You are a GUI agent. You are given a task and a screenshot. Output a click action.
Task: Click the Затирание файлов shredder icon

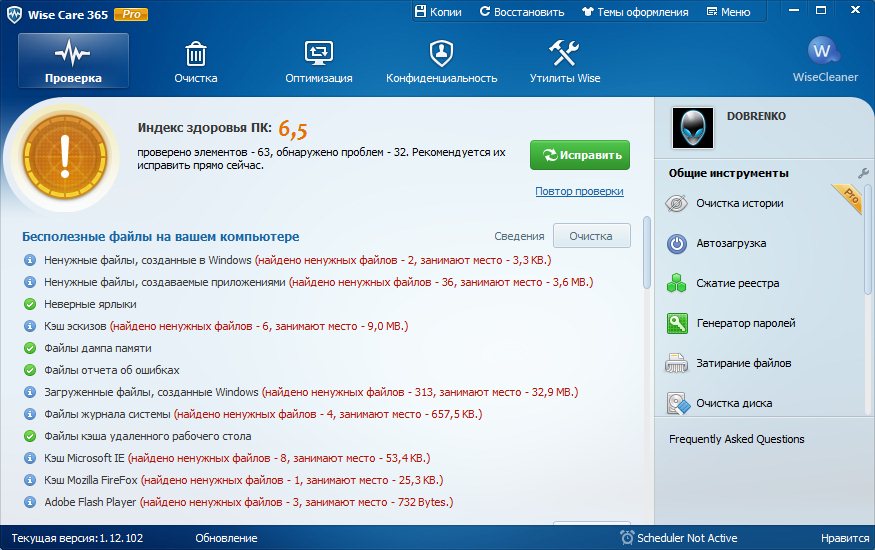pos(677,363)
